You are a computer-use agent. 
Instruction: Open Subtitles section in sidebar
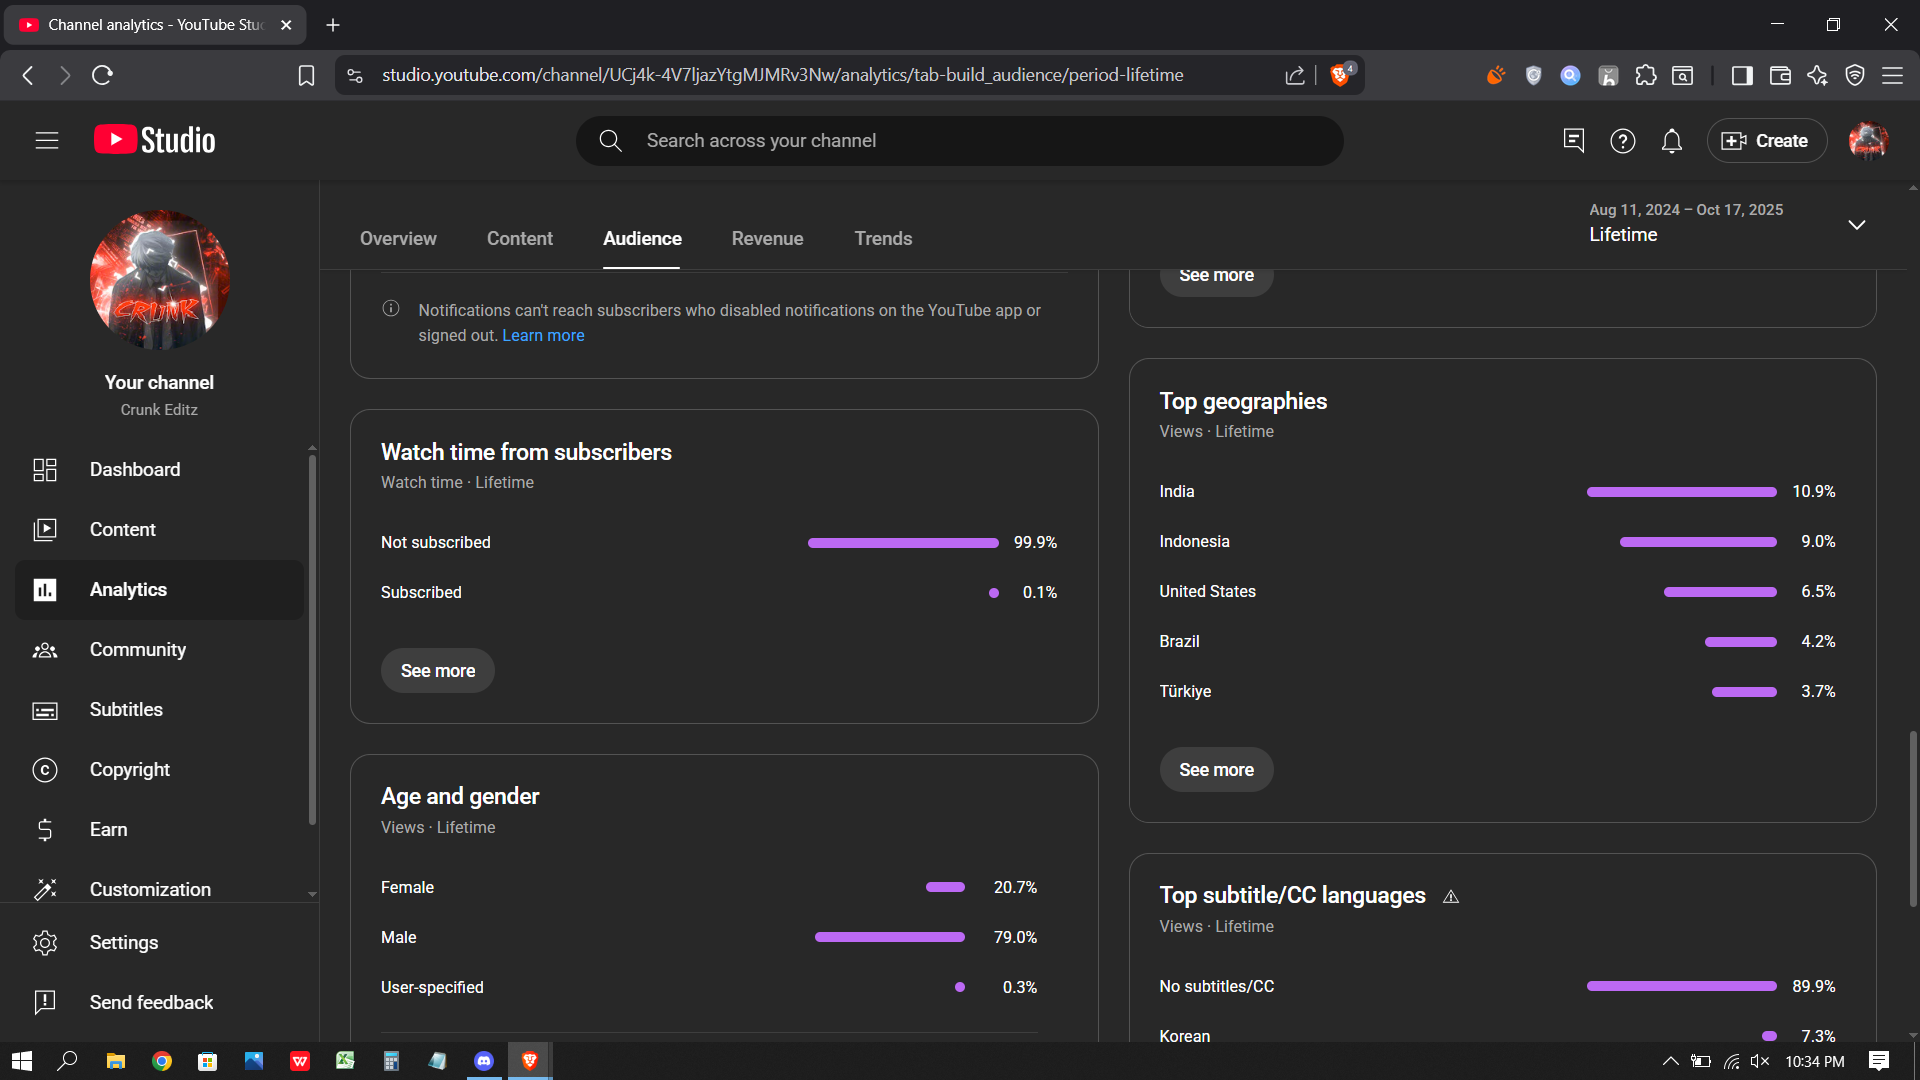[126, 709]
